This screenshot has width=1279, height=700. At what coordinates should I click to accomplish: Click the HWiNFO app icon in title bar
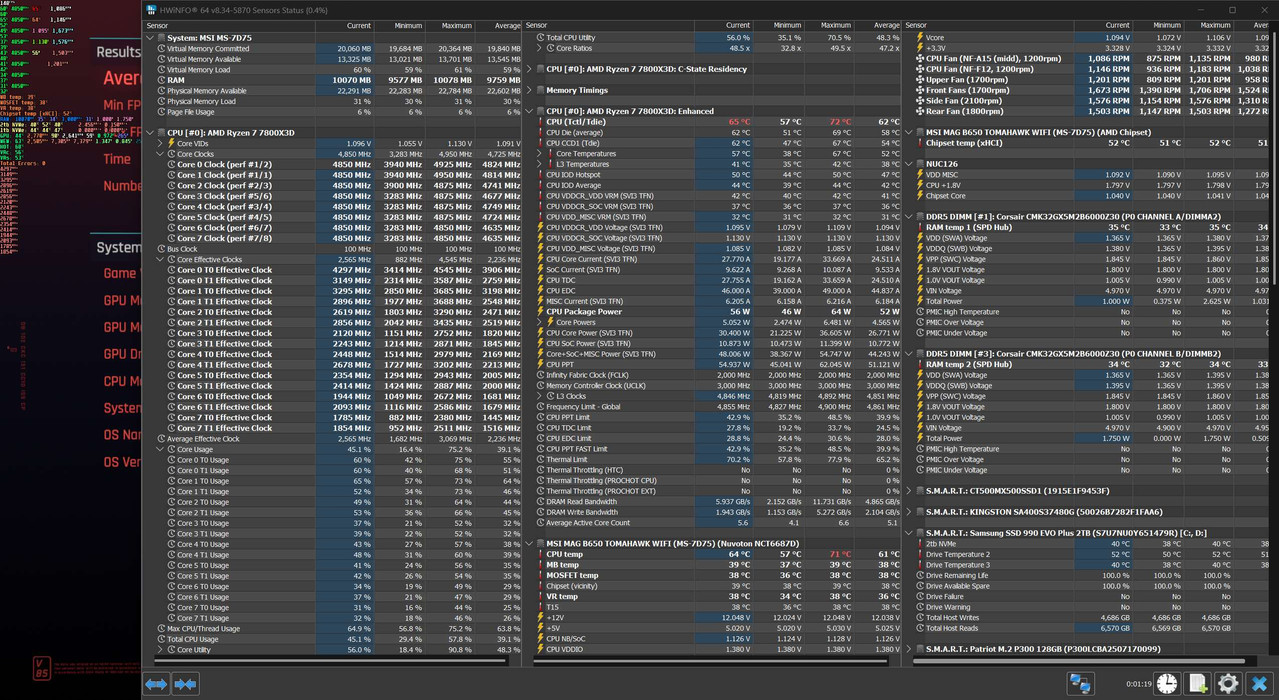(x=151, y=10)
